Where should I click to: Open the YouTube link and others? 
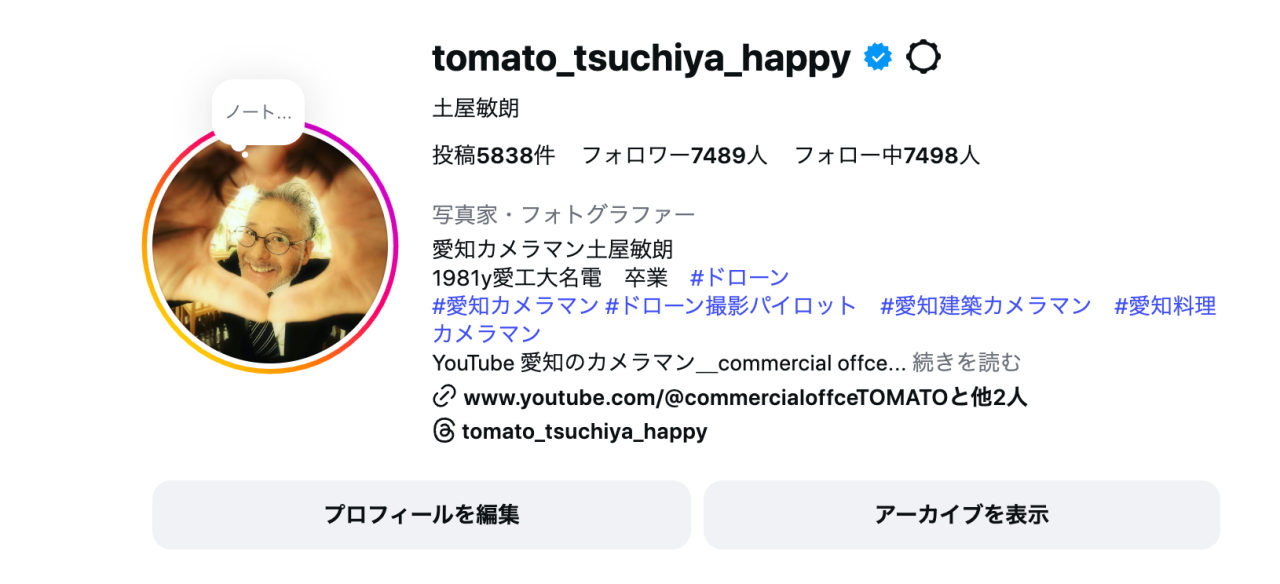745,397
